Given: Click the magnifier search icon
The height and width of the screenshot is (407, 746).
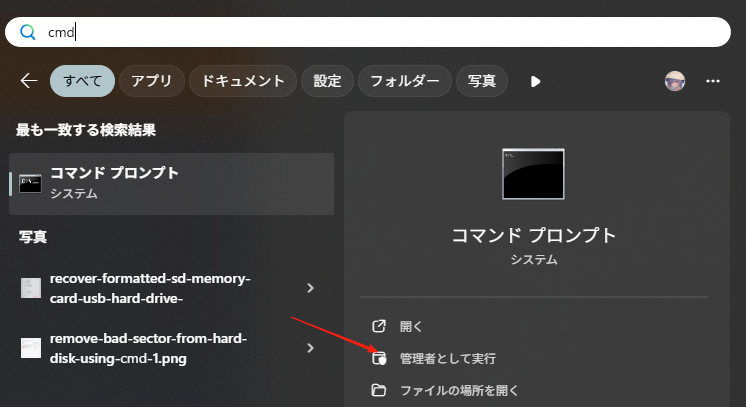Looking at the screenshot, I should (28, 32).
